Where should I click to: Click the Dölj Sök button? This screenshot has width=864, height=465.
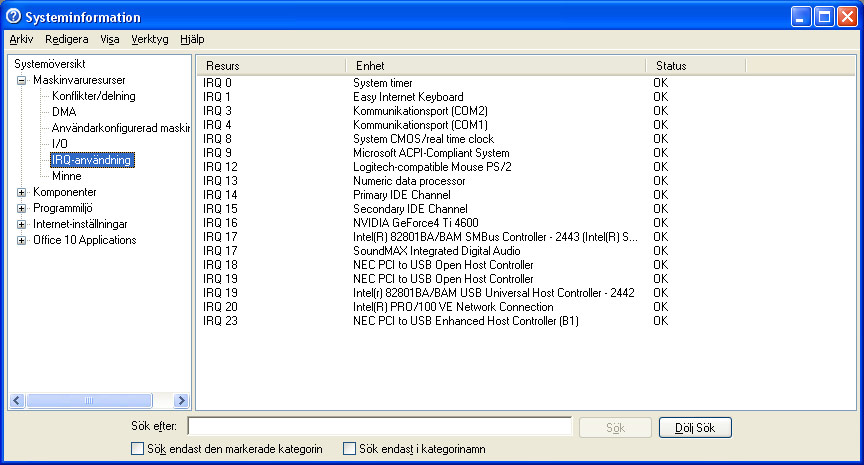[x=695, y=428]
